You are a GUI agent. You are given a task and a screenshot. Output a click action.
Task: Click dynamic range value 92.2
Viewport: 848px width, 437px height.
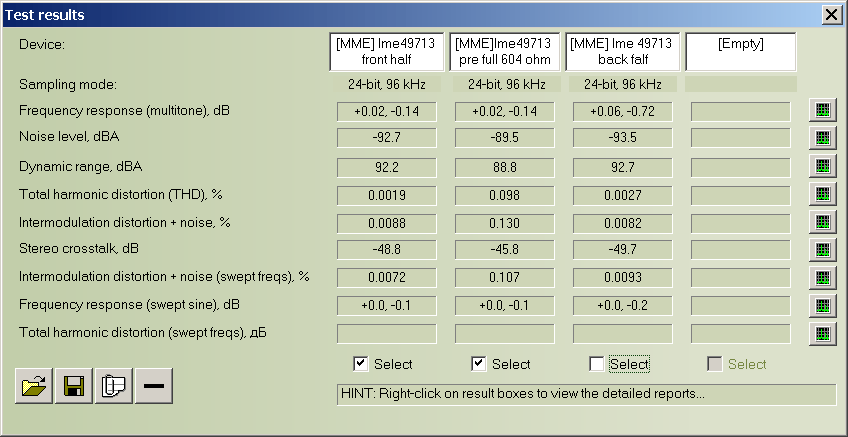[387, 167]
